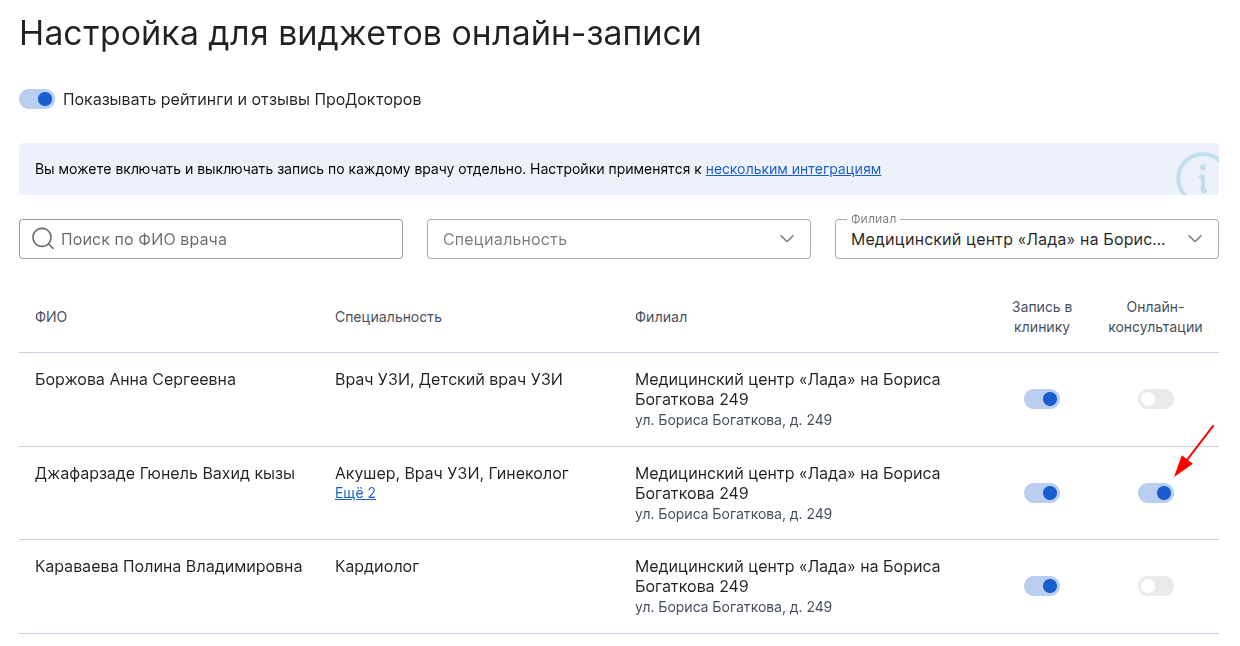Screen dimensions: 1240x646
Task: Click the label Показывать рейтинги и отзывы ПроДокторов
Action: [x=242, y=100]
